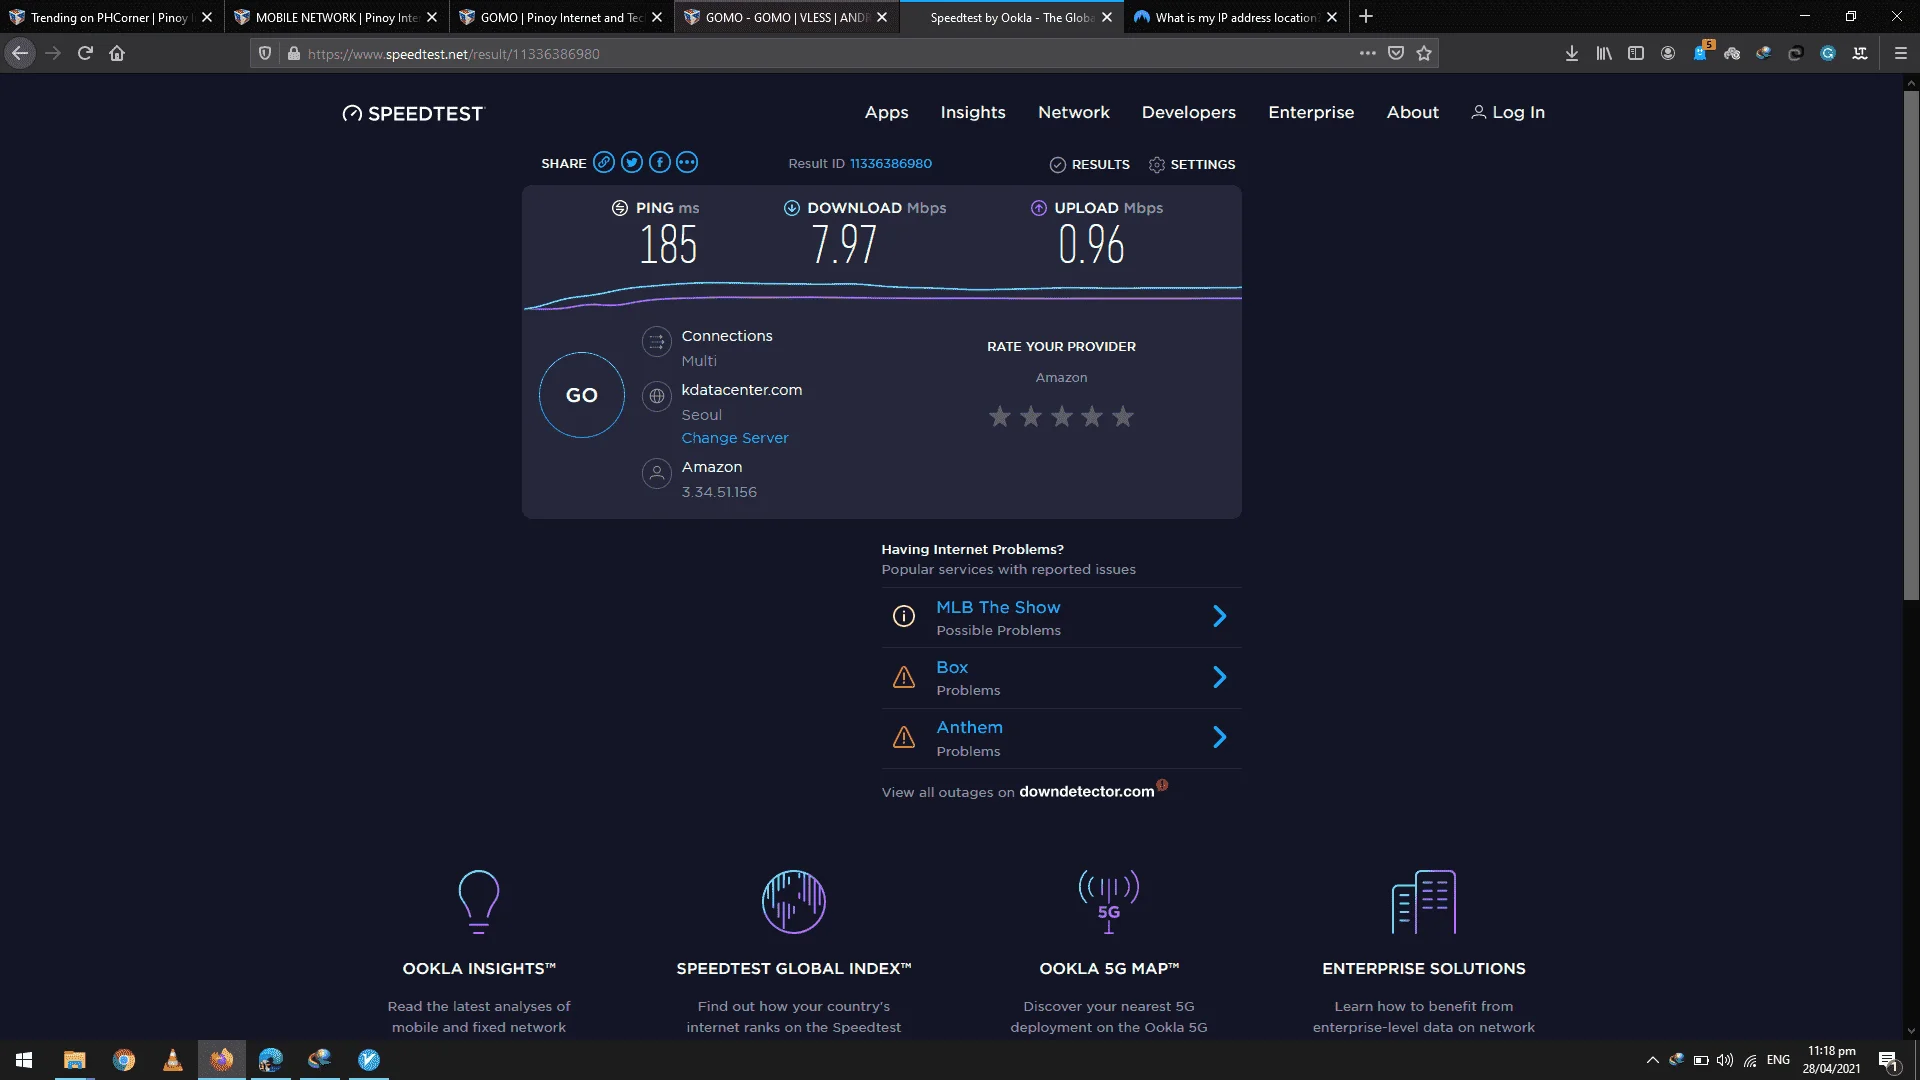Open the Firefox downloads panel

coord(1572,53)
